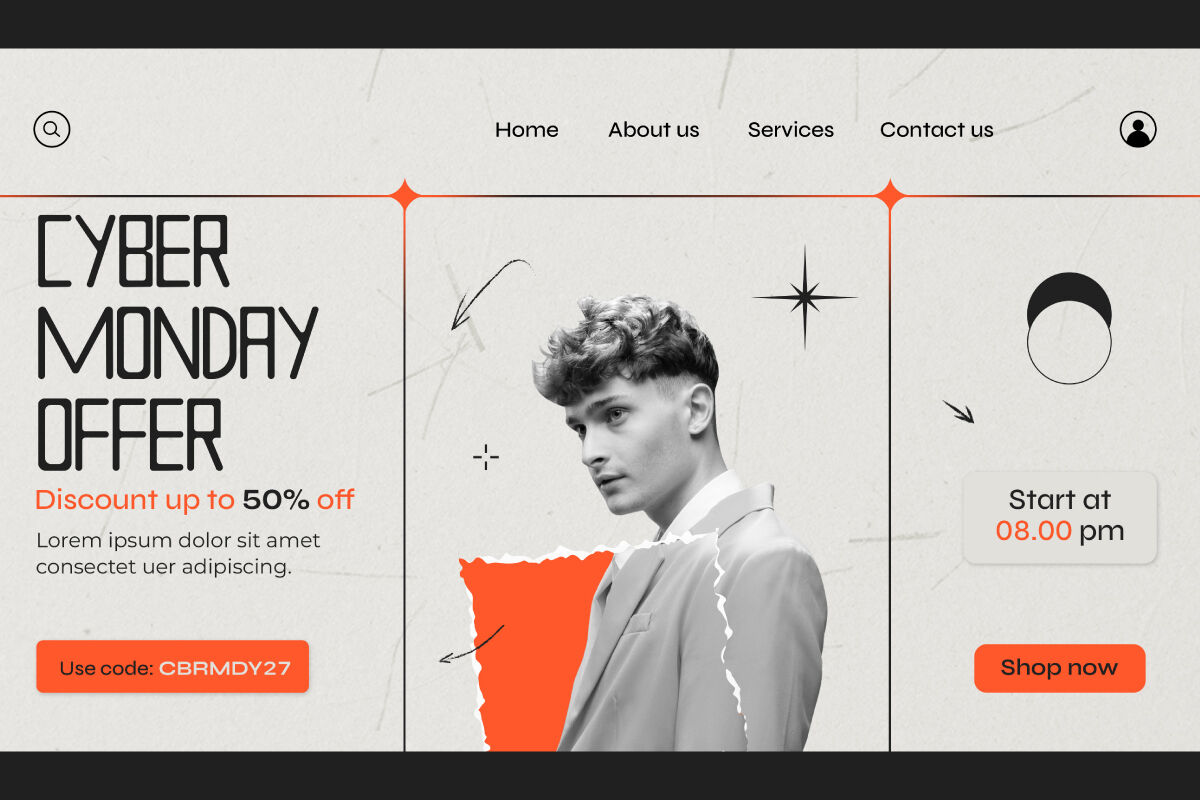Click the Use code CBRMDY27 button
Image resolution: width=1200 pixels, height=800 pixels.
click(x=173, y=667)
